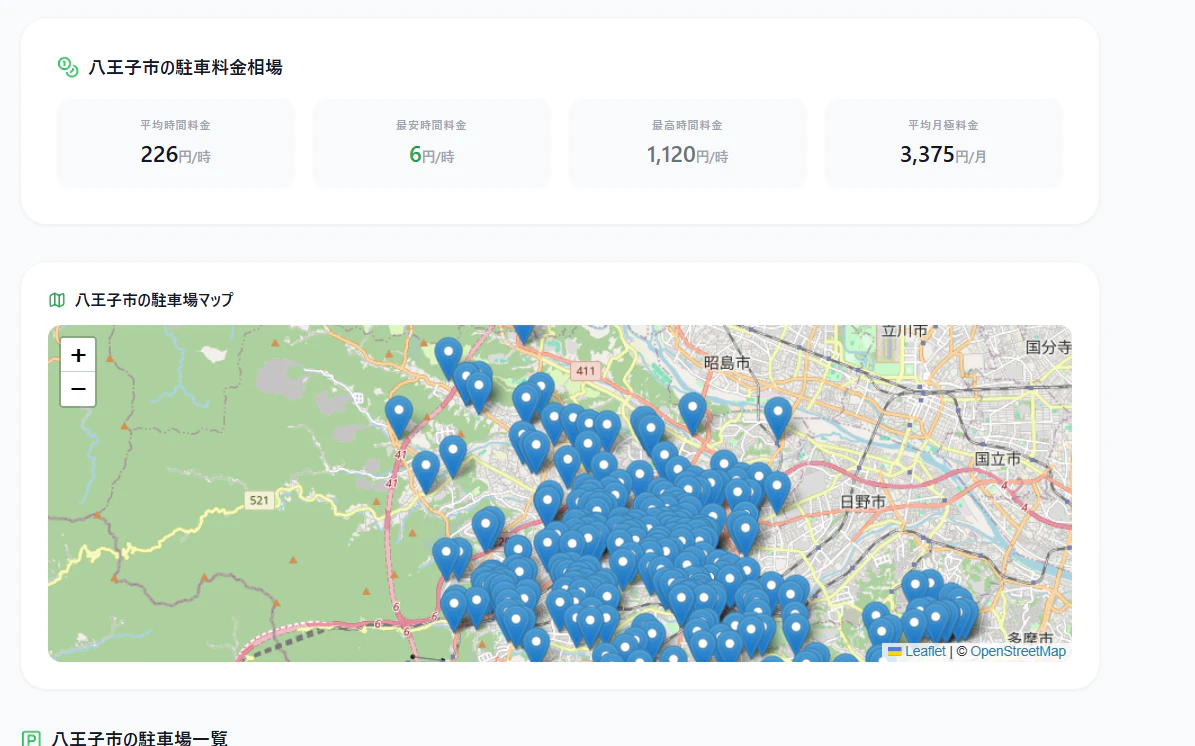Select the 平均月極料金 3,375円 card
1195x746 pixels.
coord(944,142)
